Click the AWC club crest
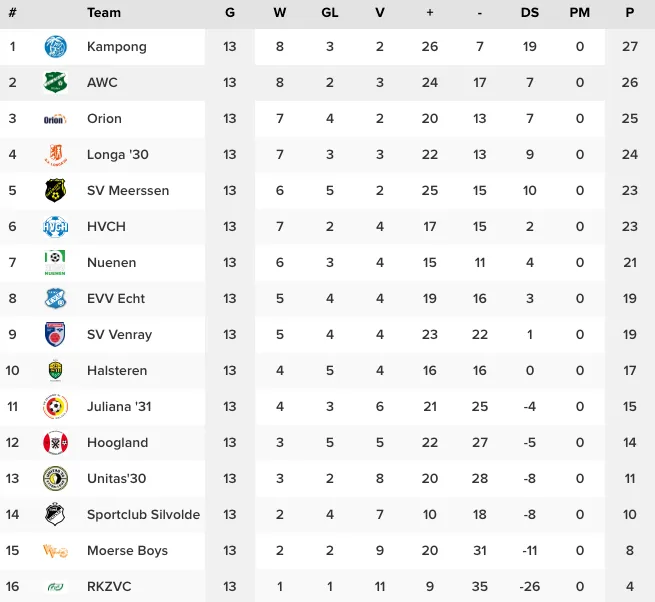655x602 pixels. pos(55,83)
